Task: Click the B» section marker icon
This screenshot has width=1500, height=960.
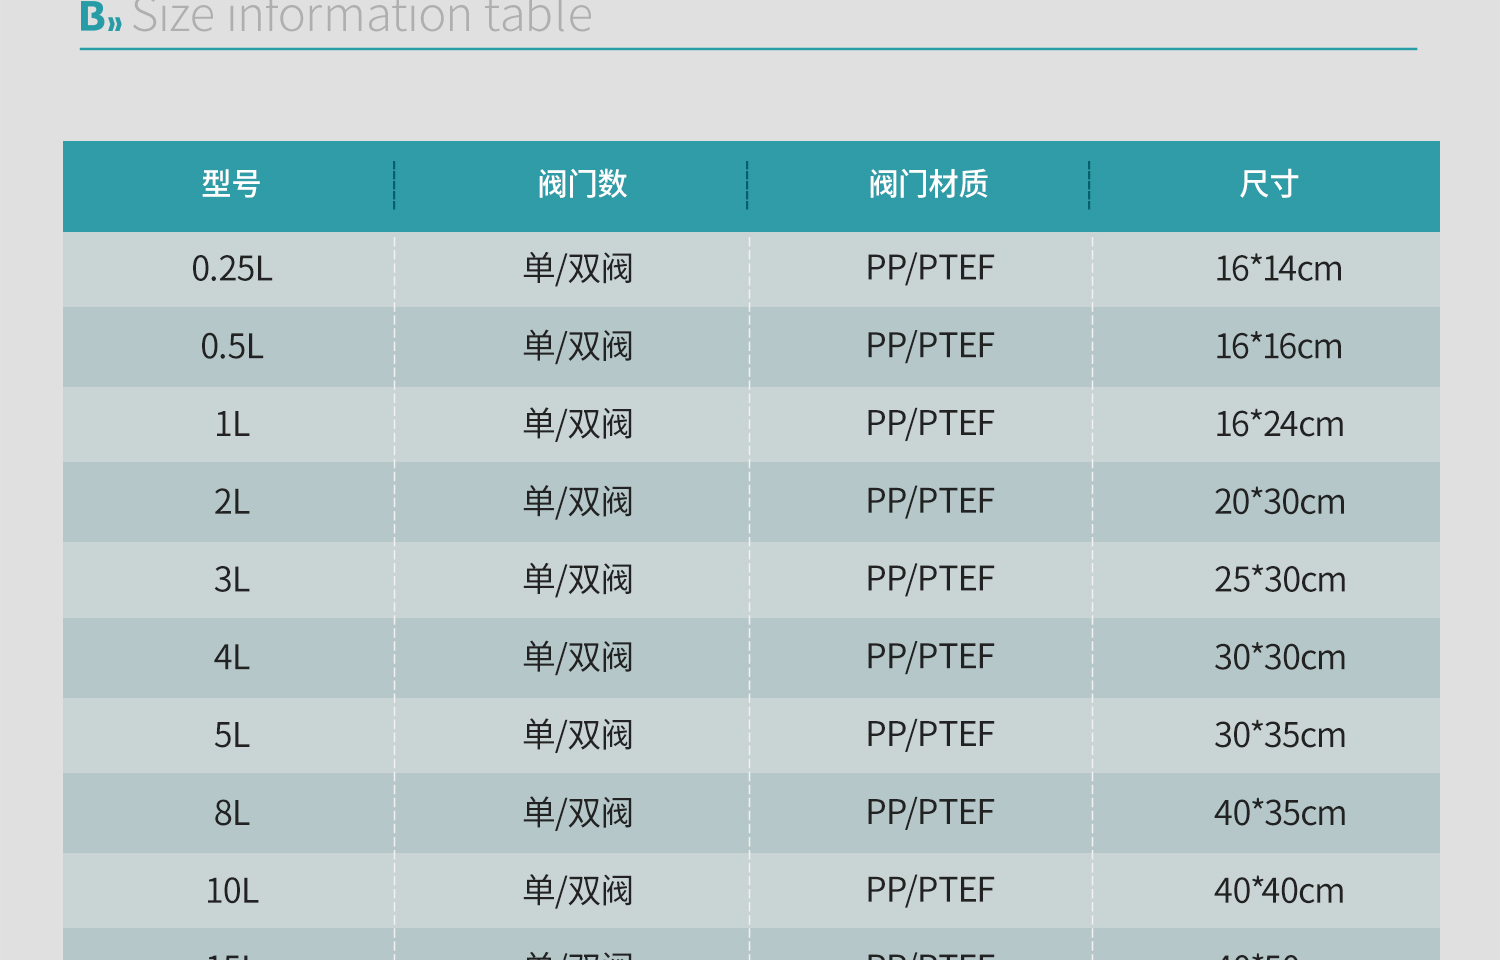Action: 97,16
